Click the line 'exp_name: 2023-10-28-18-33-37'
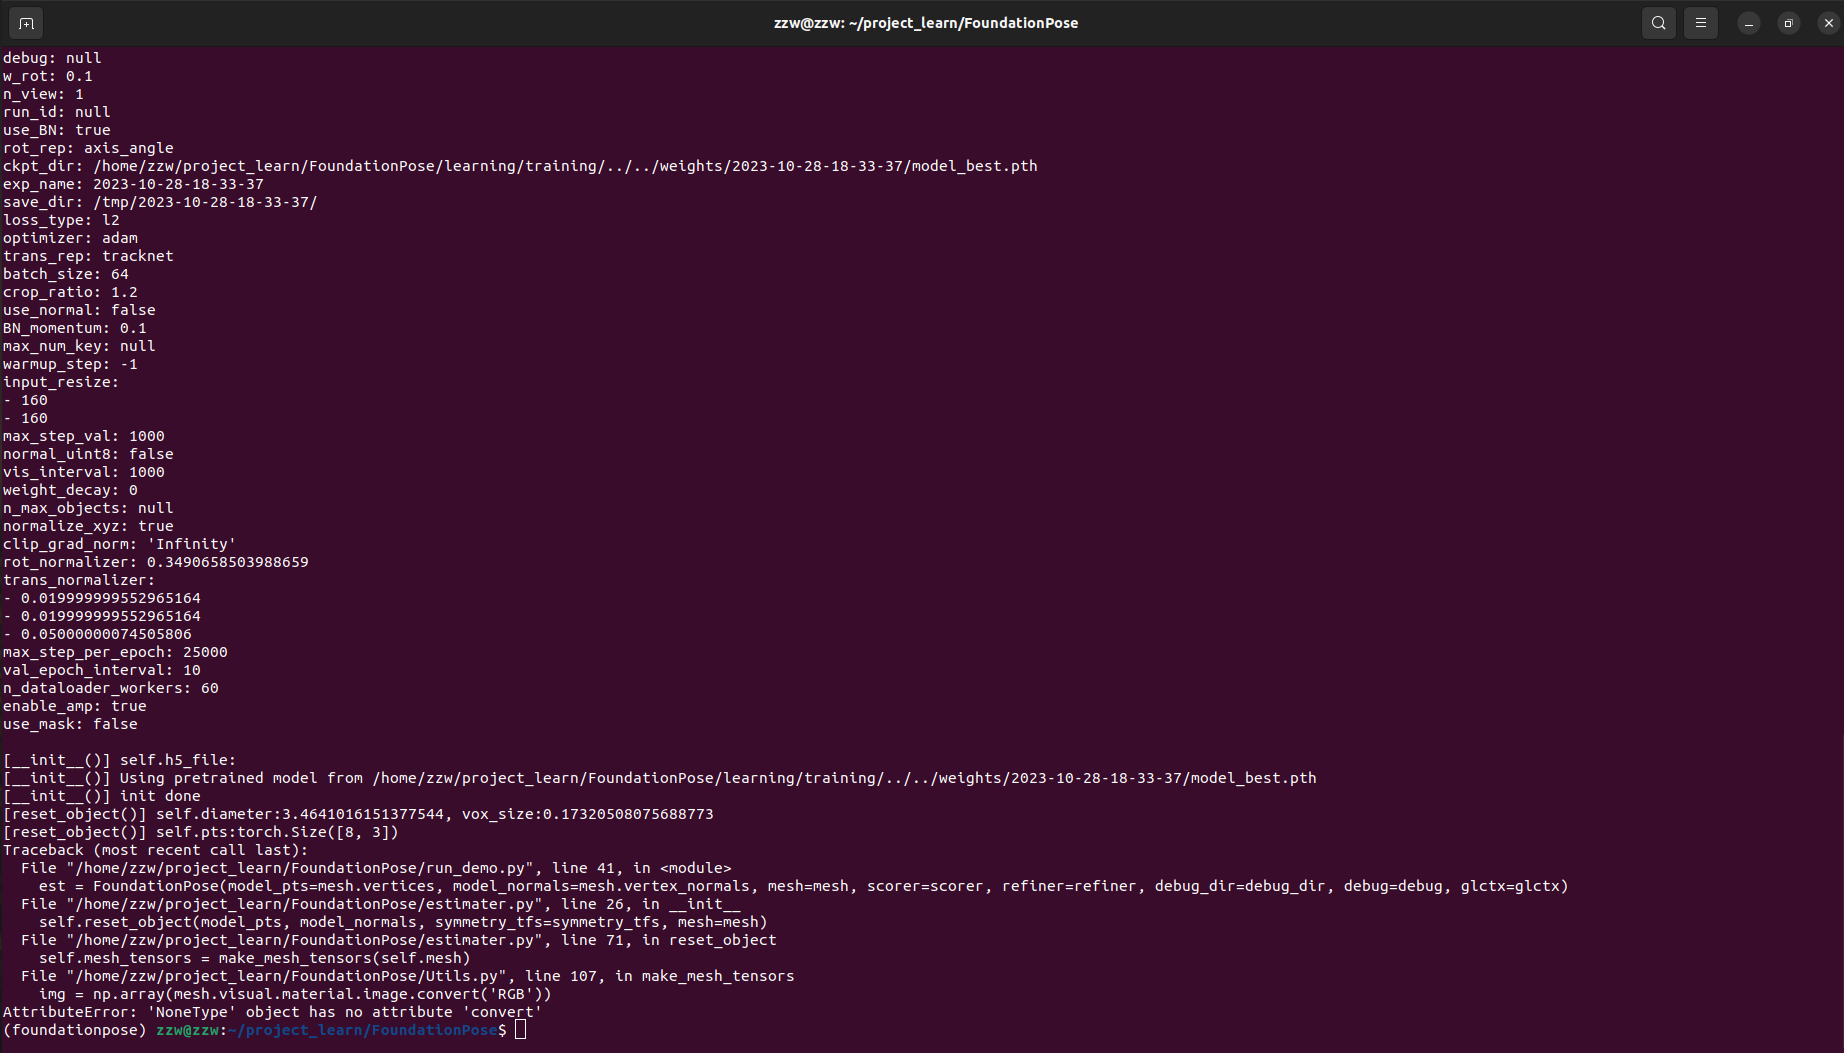The height and width of the screenshot is (1053, 1844). tap(133, 184)
